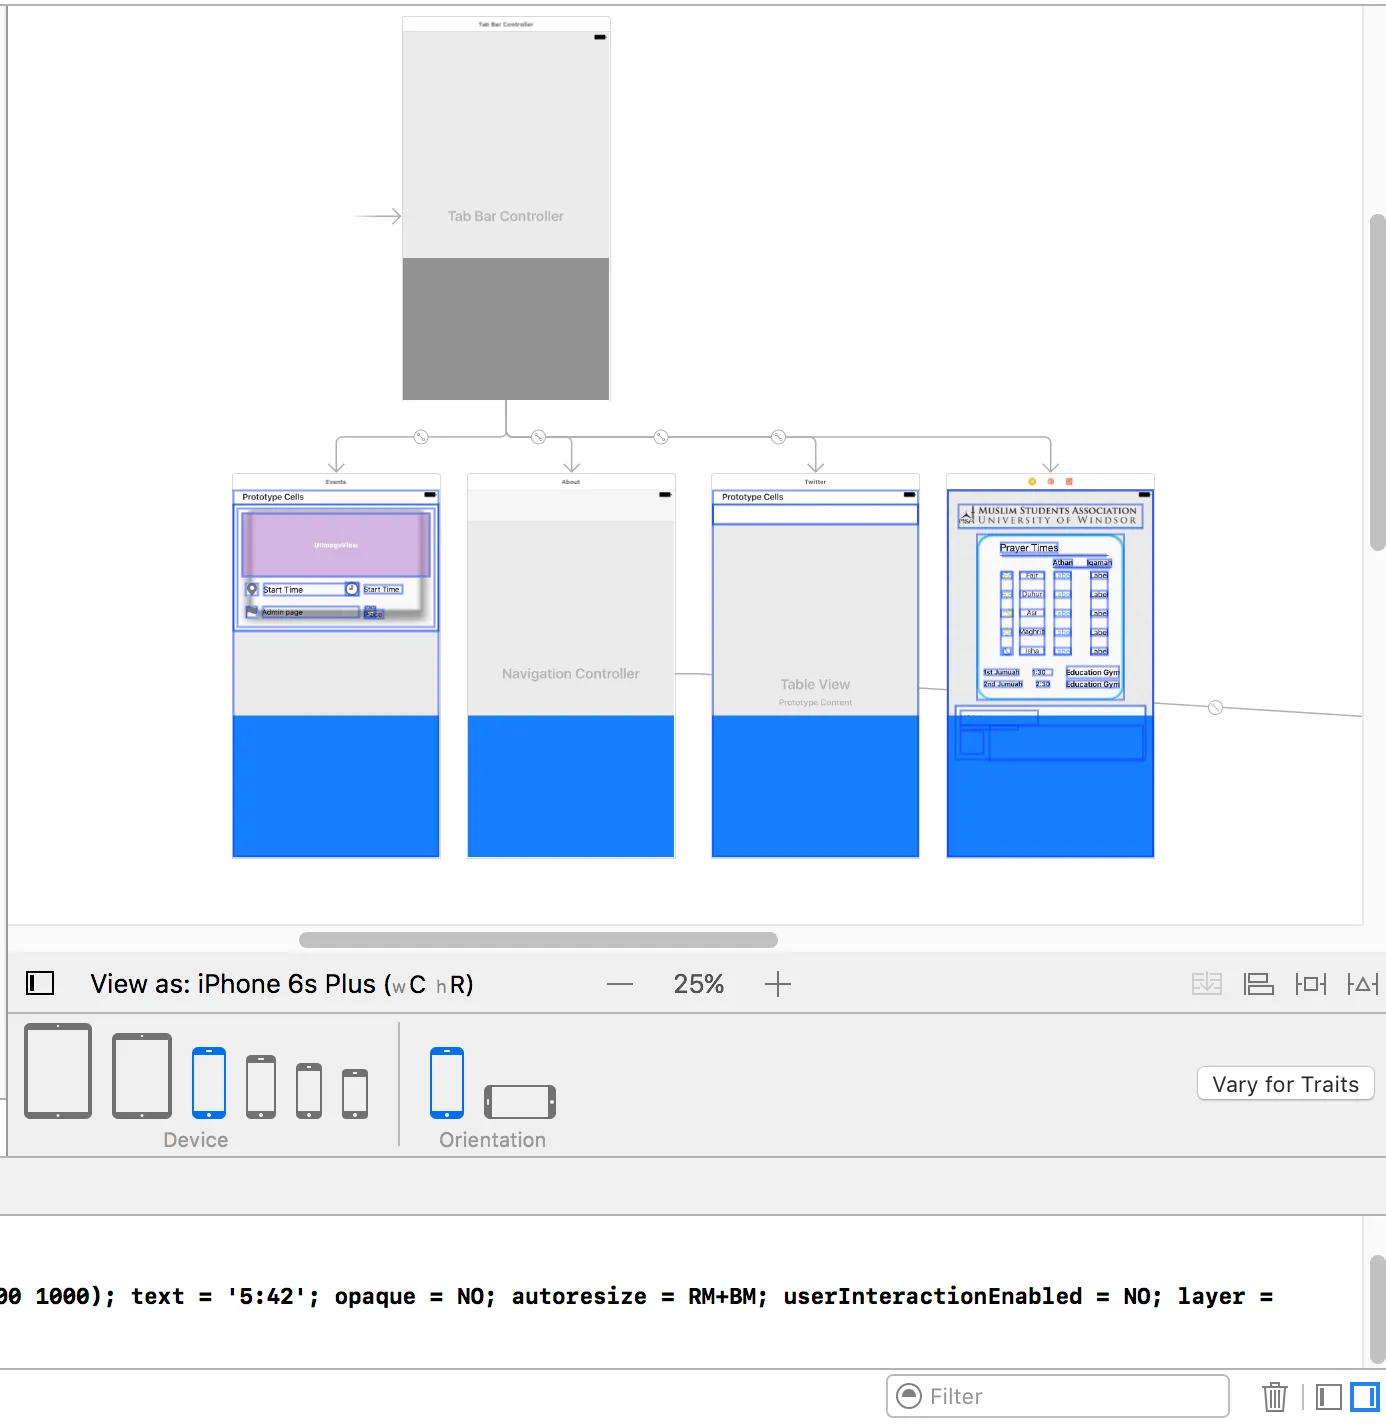This screenshot has height=1426, width=1386.
Task: Select Prototype Cells header in Events scene
Action: (x=273, y=497)
